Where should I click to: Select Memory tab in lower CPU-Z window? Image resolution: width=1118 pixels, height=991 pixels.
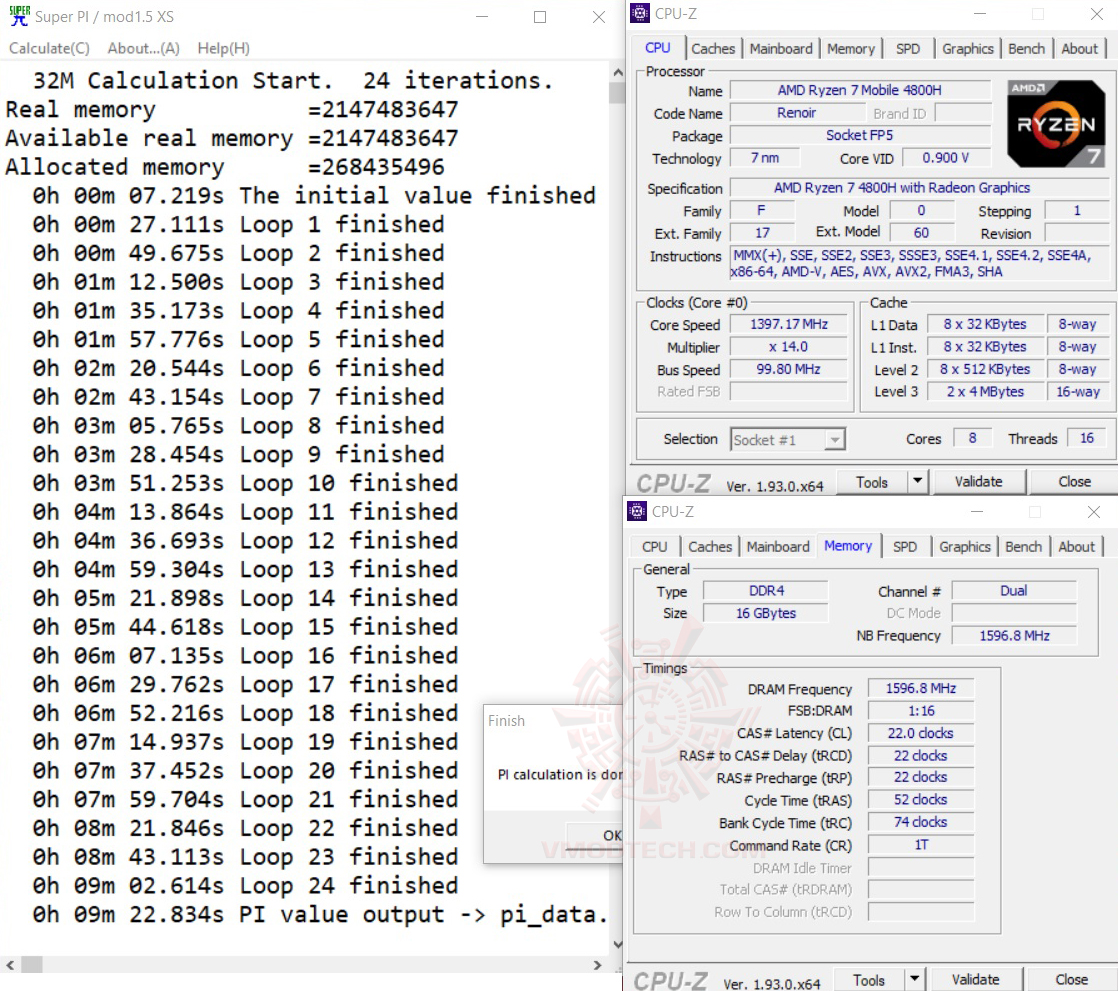[x=848, y=546]
